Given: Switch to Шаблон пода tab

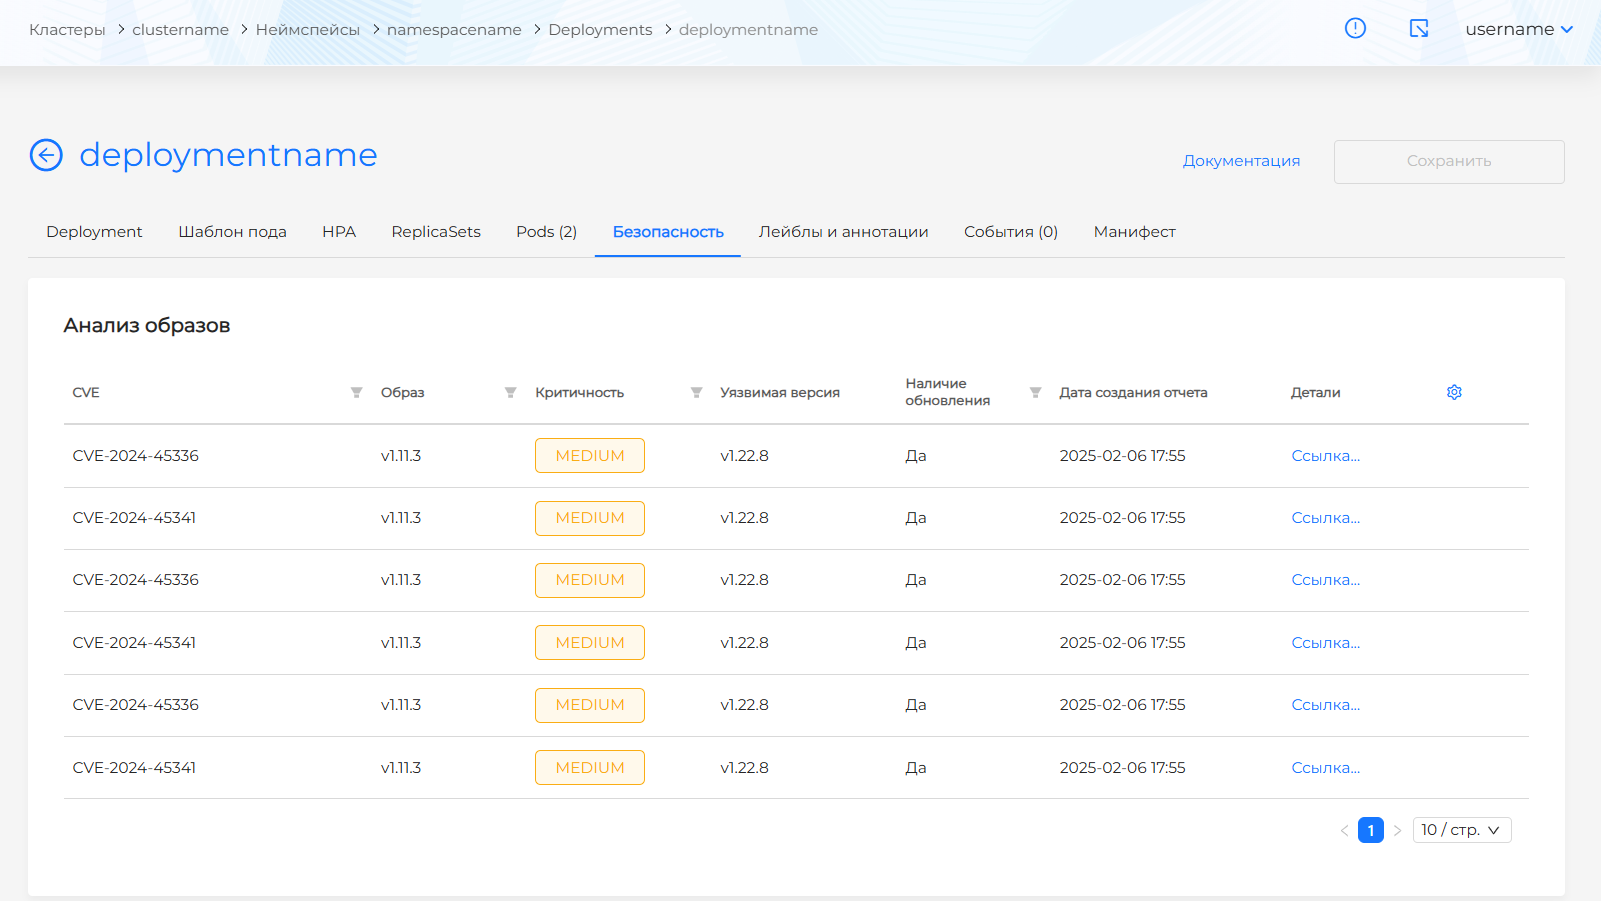Looking at the screenshot, I should [x=232, y=232].
